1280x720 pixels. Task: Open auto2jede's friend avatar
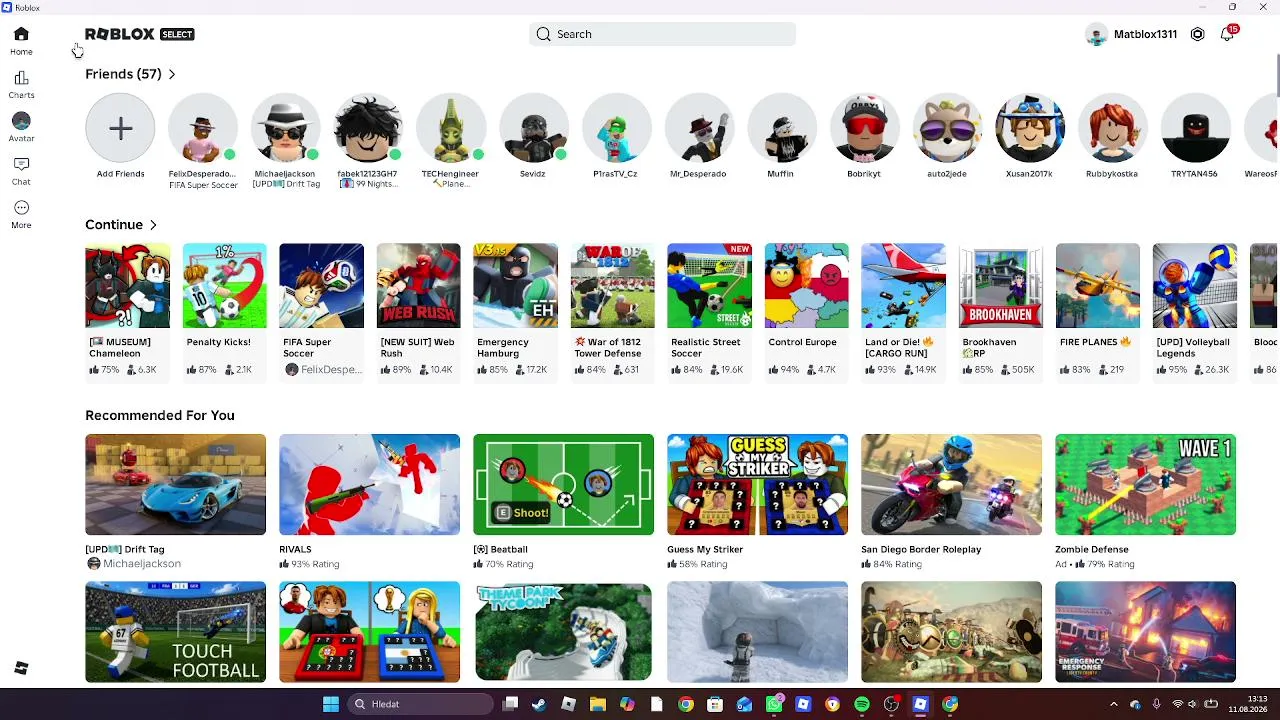947,128
